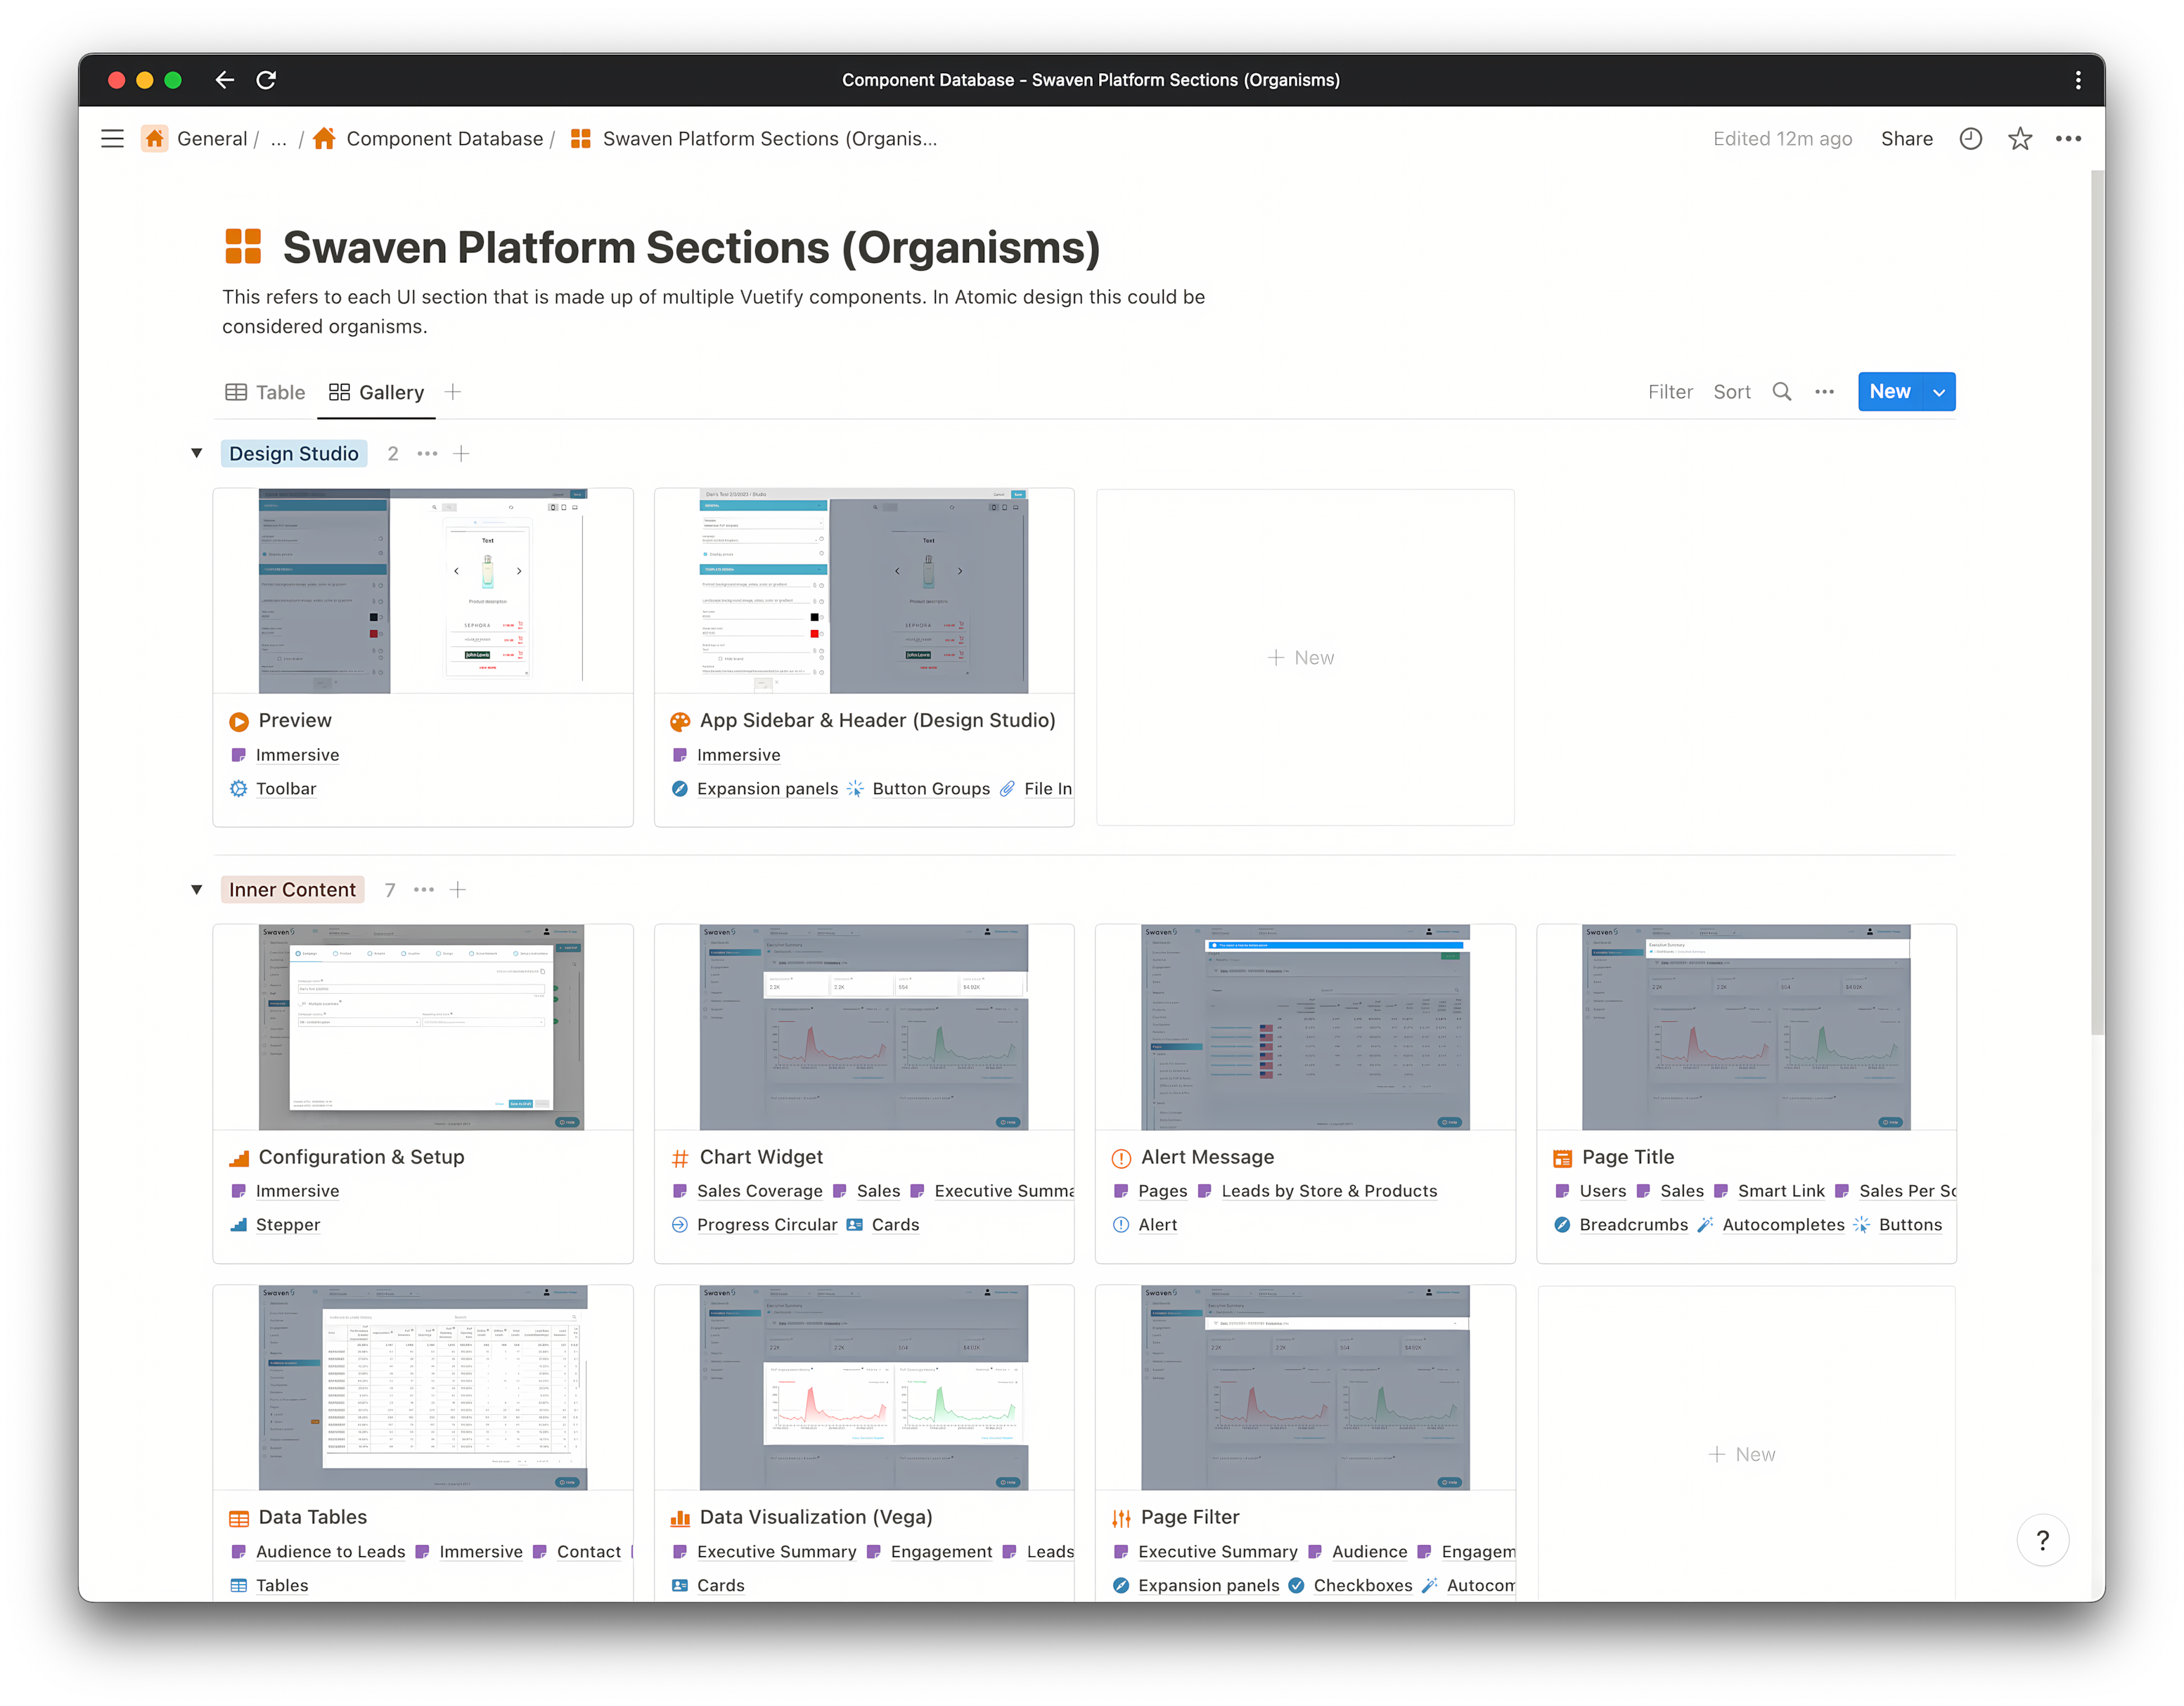Open the sidebar with the hamburger icon
This screenshot has height=1706, width=2184.
pos(112,138)
